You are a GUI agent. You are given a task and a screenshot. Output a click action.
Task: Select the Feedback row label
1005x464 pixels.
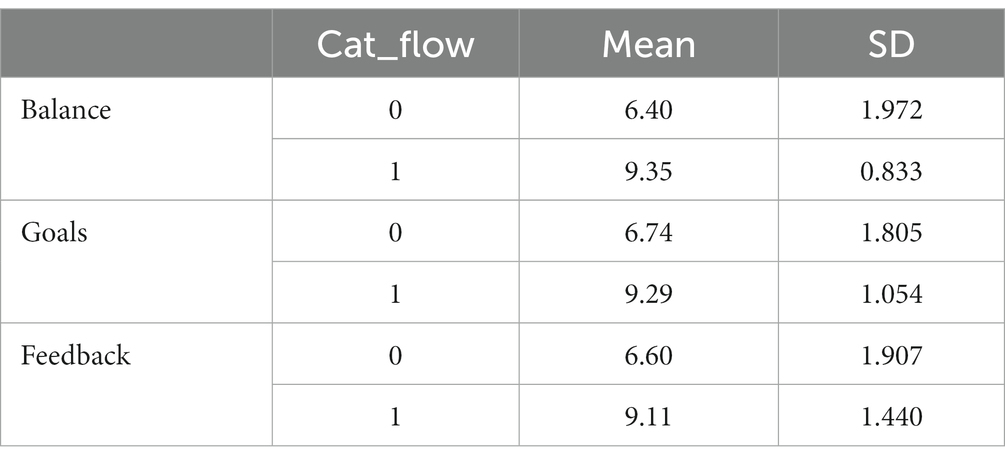(x=76, y=355)
